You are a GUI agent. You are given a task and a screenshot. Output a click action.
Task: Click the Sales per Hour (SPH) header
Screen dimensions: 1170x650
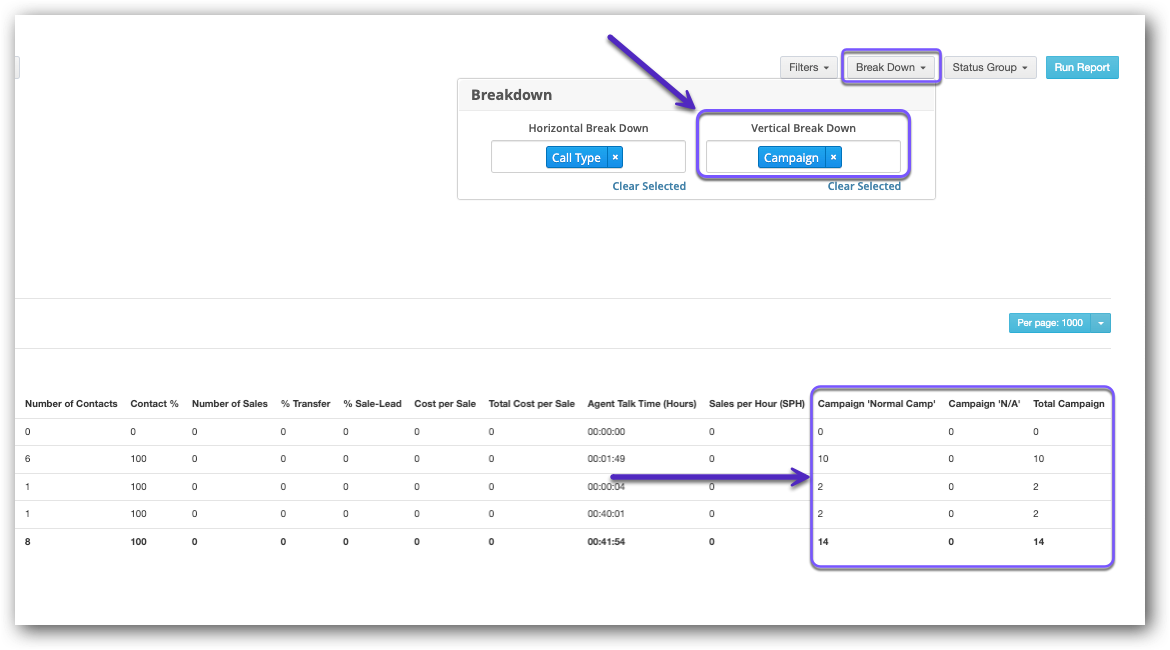757,404
